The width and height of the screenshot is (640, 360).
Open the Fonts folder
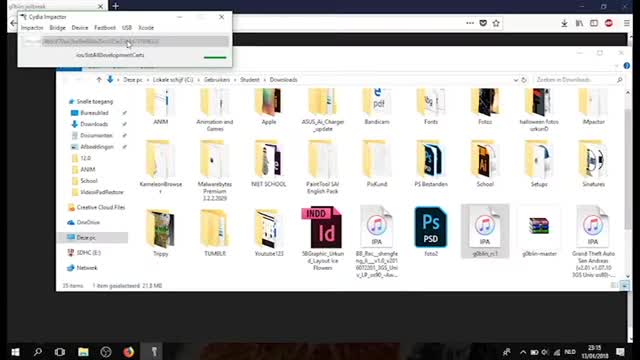[x=431, y=107]
